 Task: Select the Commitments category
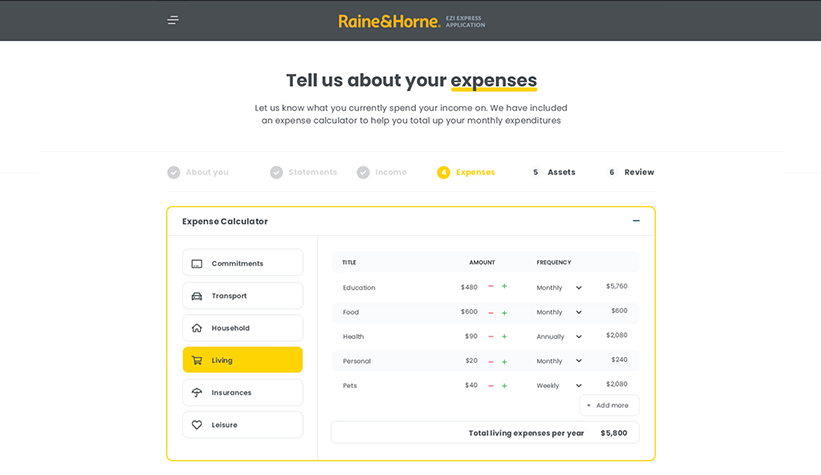click(x=242, y=263)
